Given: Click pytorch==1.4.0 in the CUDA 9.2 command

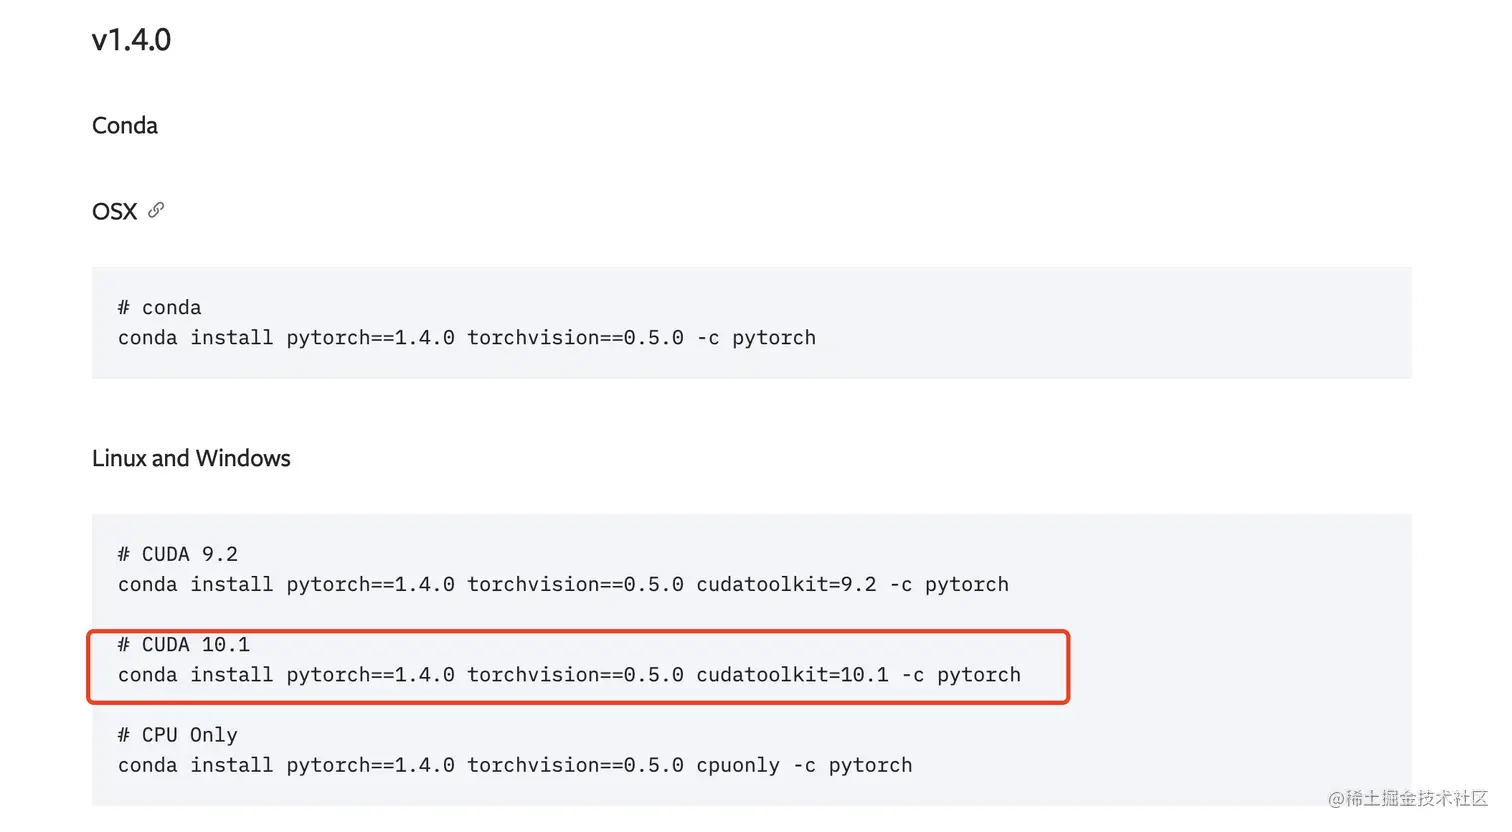Looking at the screenshot, I should tap(370, 585).
